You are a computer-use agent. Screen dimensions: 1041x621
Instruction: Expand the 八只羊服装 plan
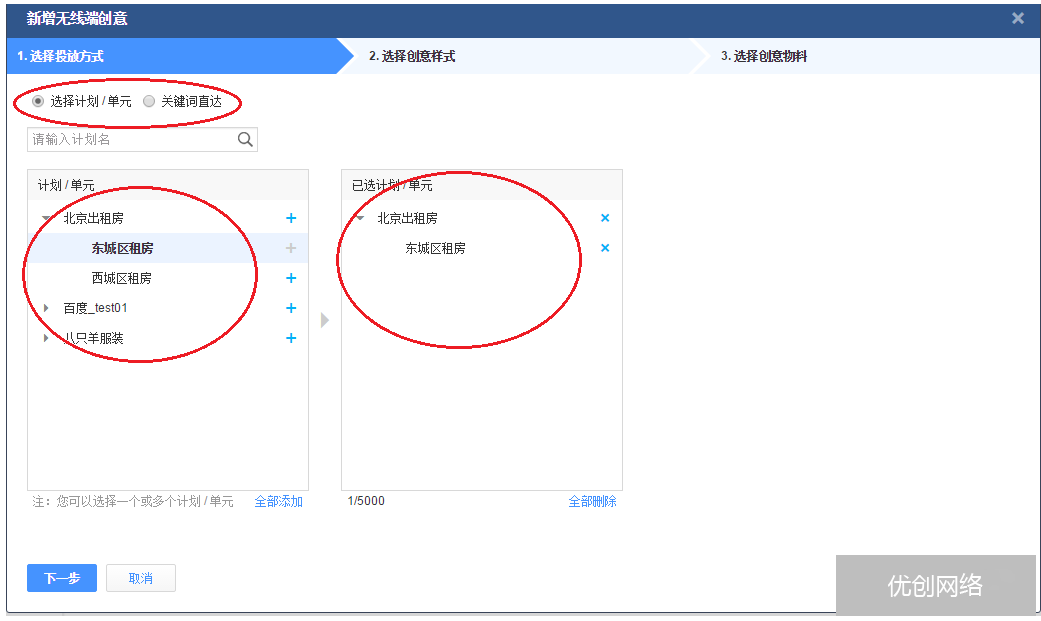[x=46, y=338]
